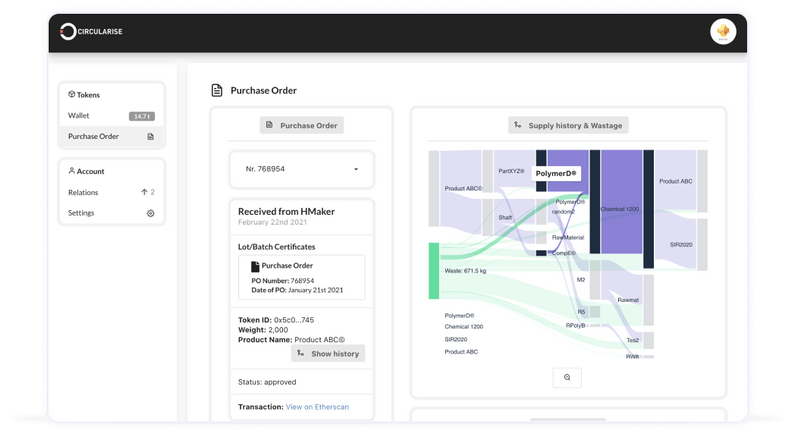Viewport: 800px width, 442px height.
Task: Click the green Waste bar in the diagram
Action: point(434,271)
